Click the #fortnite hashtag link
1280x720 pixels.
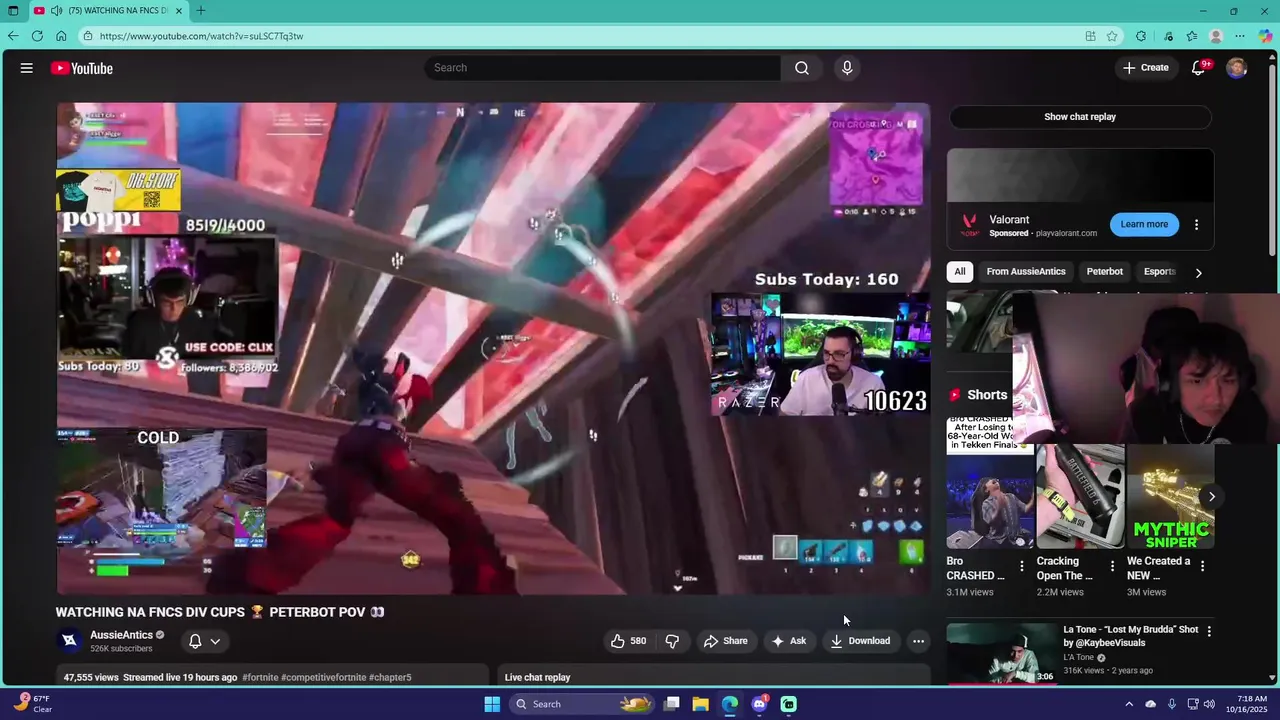coord(260,677)
